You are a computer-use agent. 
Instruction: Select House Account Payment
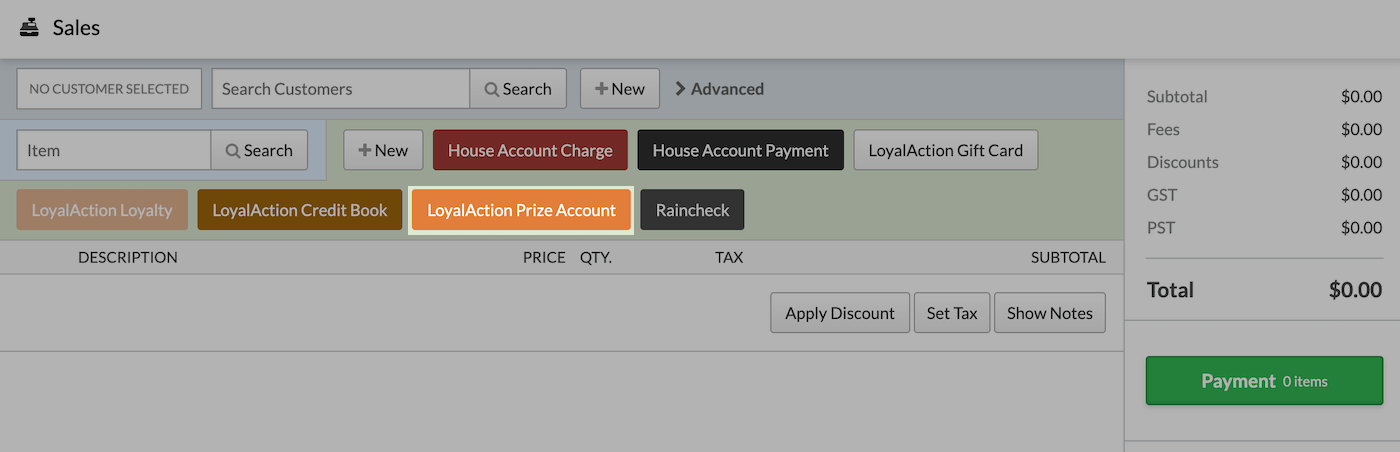coord(741,150)
